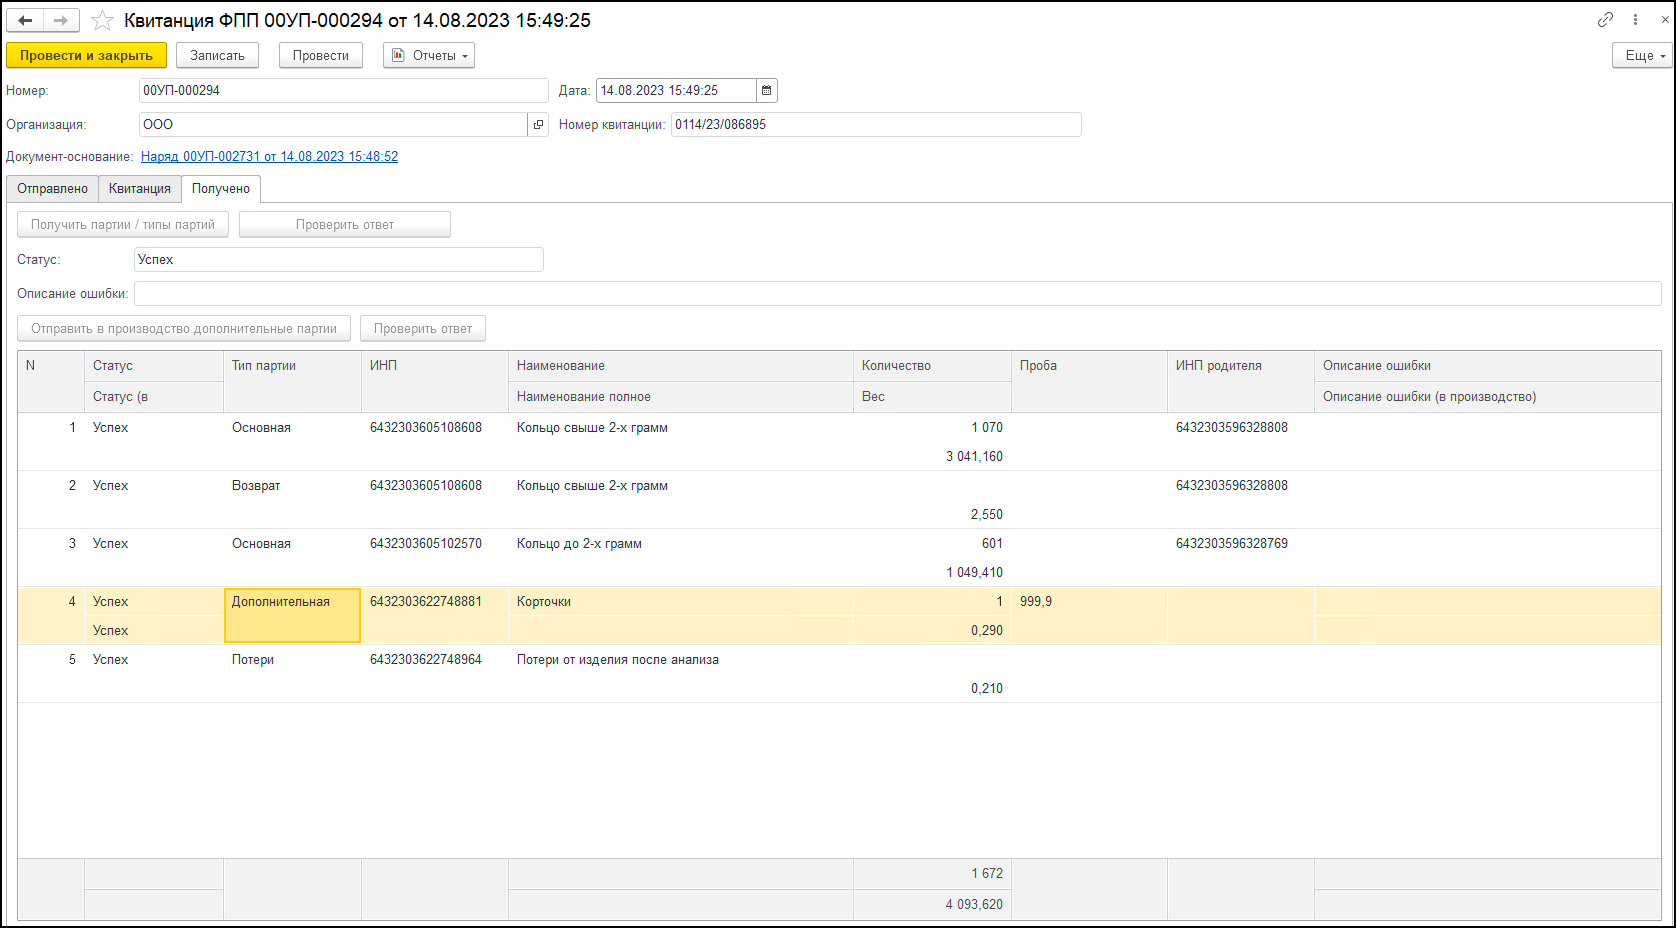Click the Записать button

(x=217, y=56)
